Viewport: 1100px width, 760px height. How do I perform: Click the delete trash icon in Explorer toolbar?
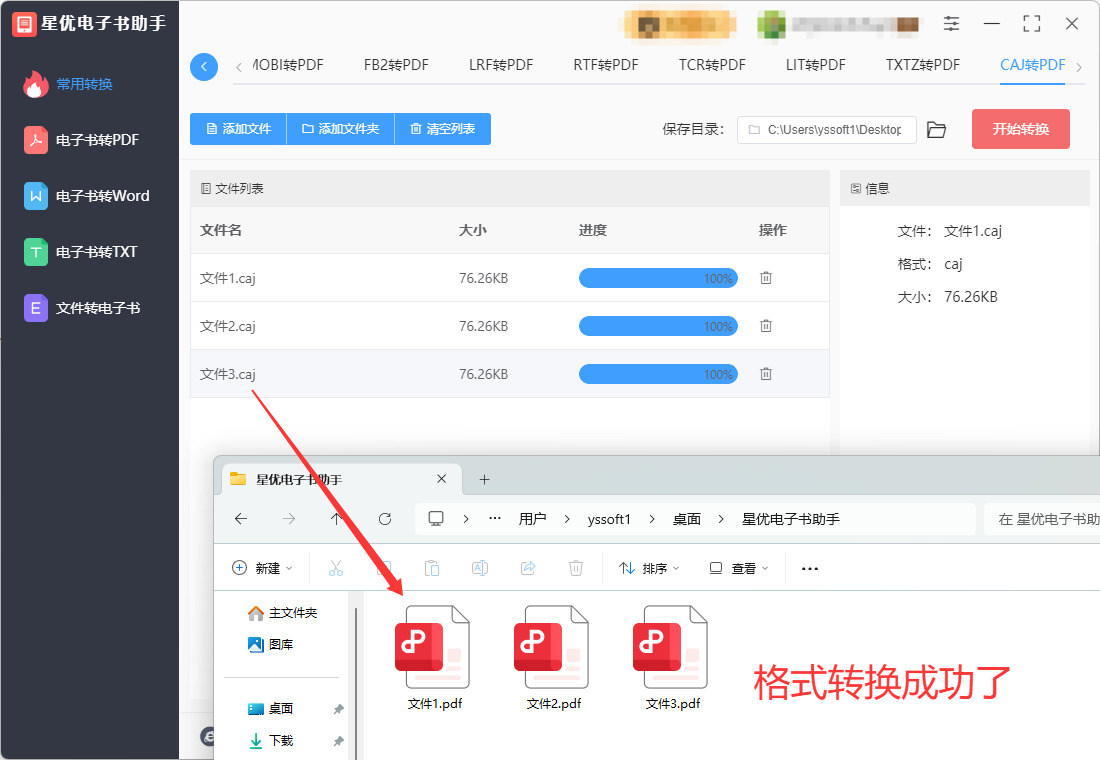pyautogui.click(x=576, y=568)
